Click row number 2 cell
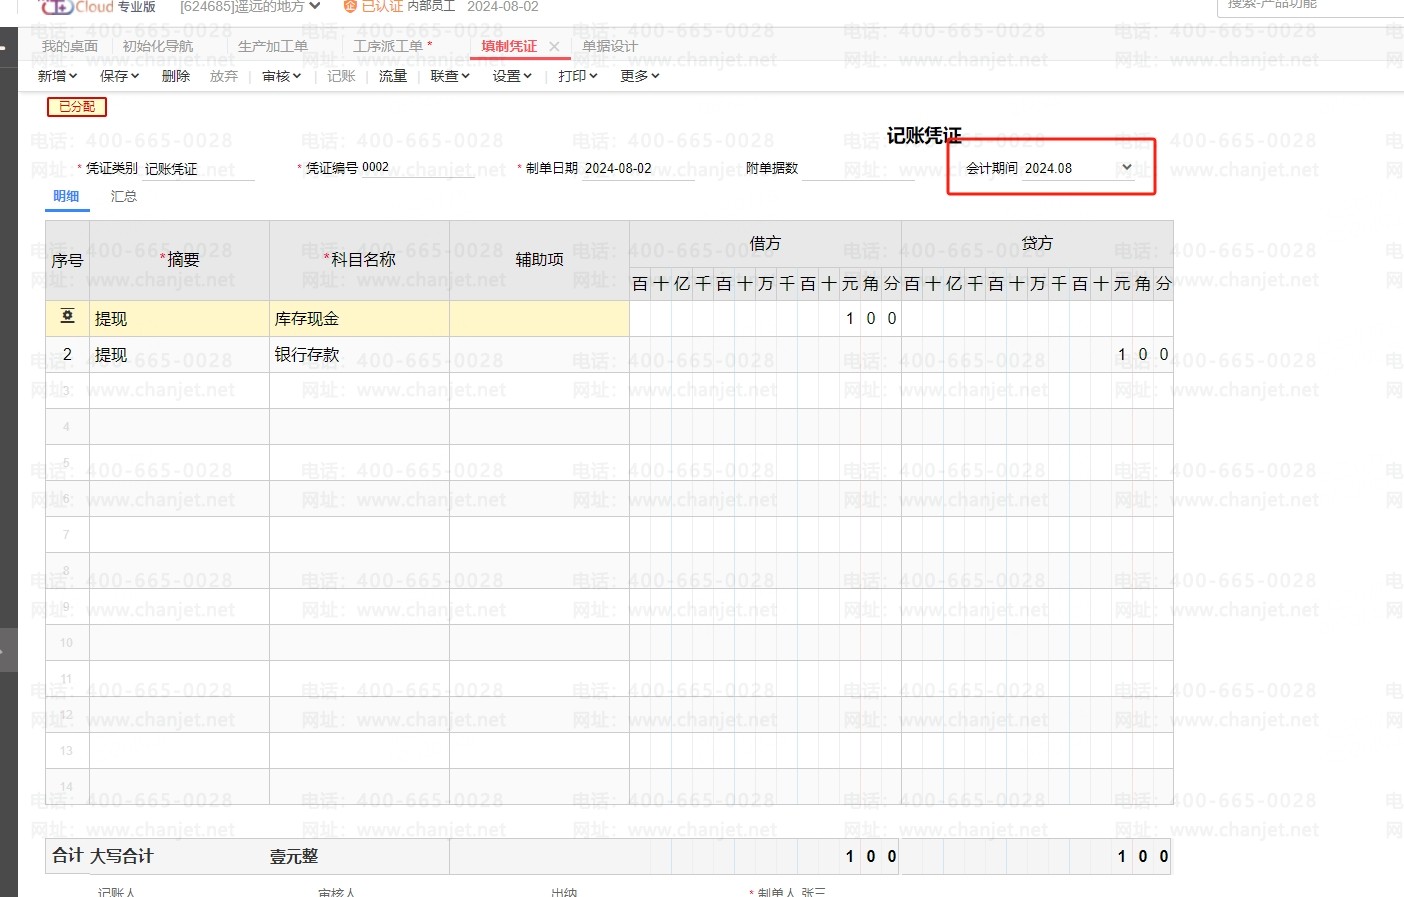1404x897 pixels. coord(67,355)
